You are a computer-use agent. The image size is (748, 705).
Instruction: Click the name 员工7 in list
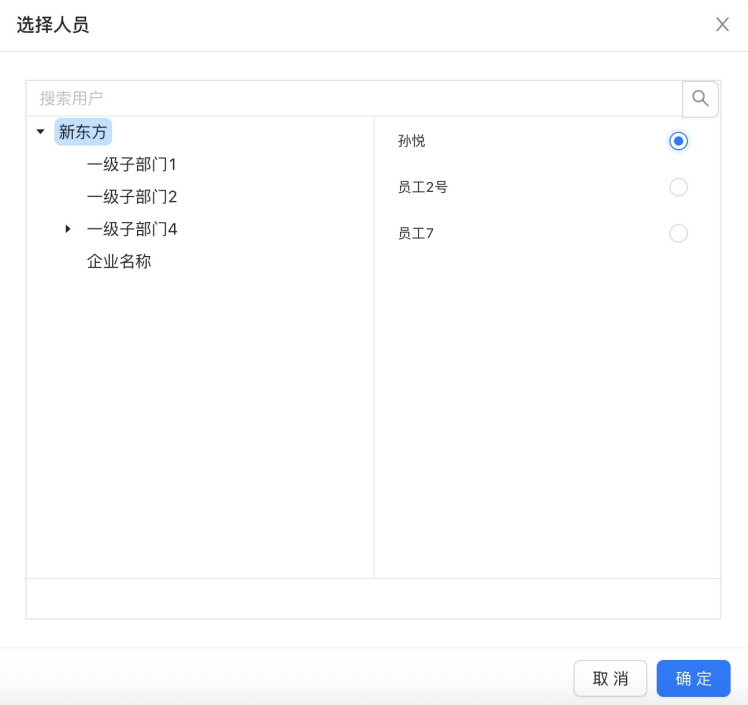(x=416, y=233)
